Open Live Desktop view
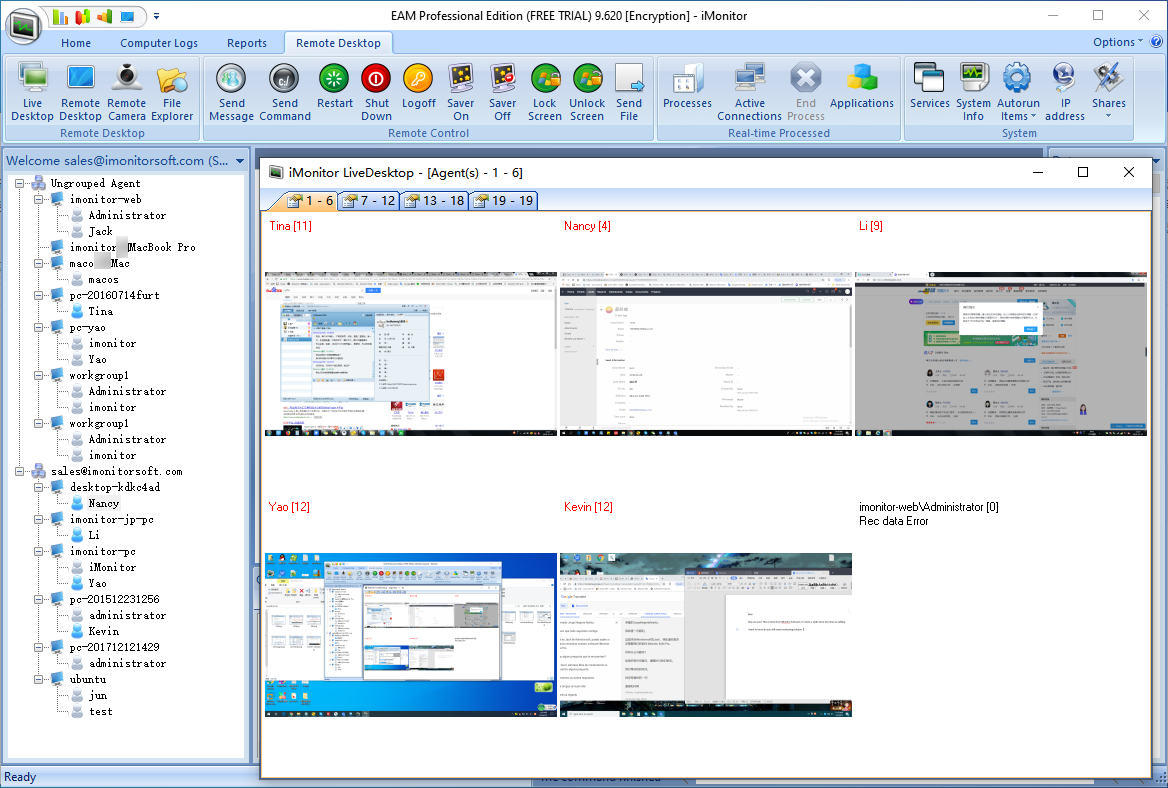The height and width of the screenshot is (788, 1168). pyautogui.click(x=32, y=92)
